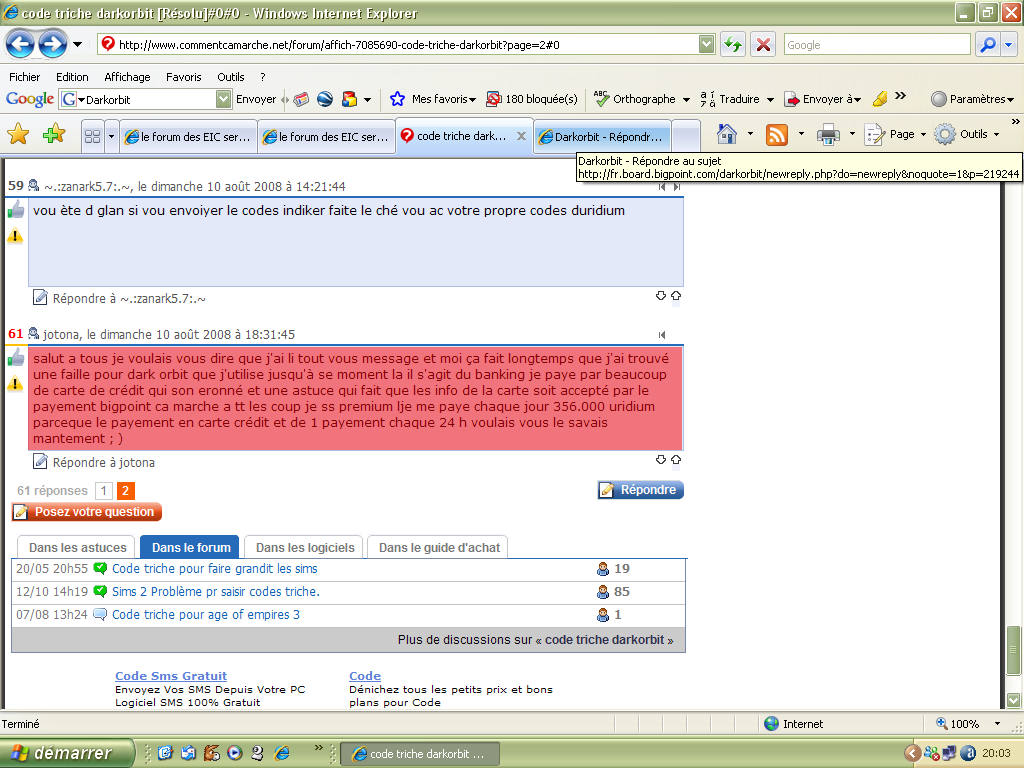The width and height of the screenshot is (1024, 768).
Task: Start search with the magnifier icon
Action: [988, 44]
